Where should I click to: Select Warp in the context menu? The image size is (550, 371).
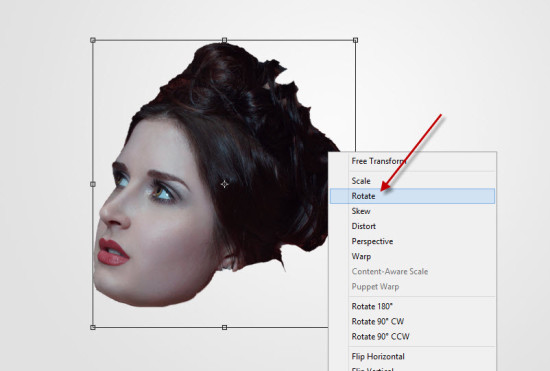[x=412, y=256]
